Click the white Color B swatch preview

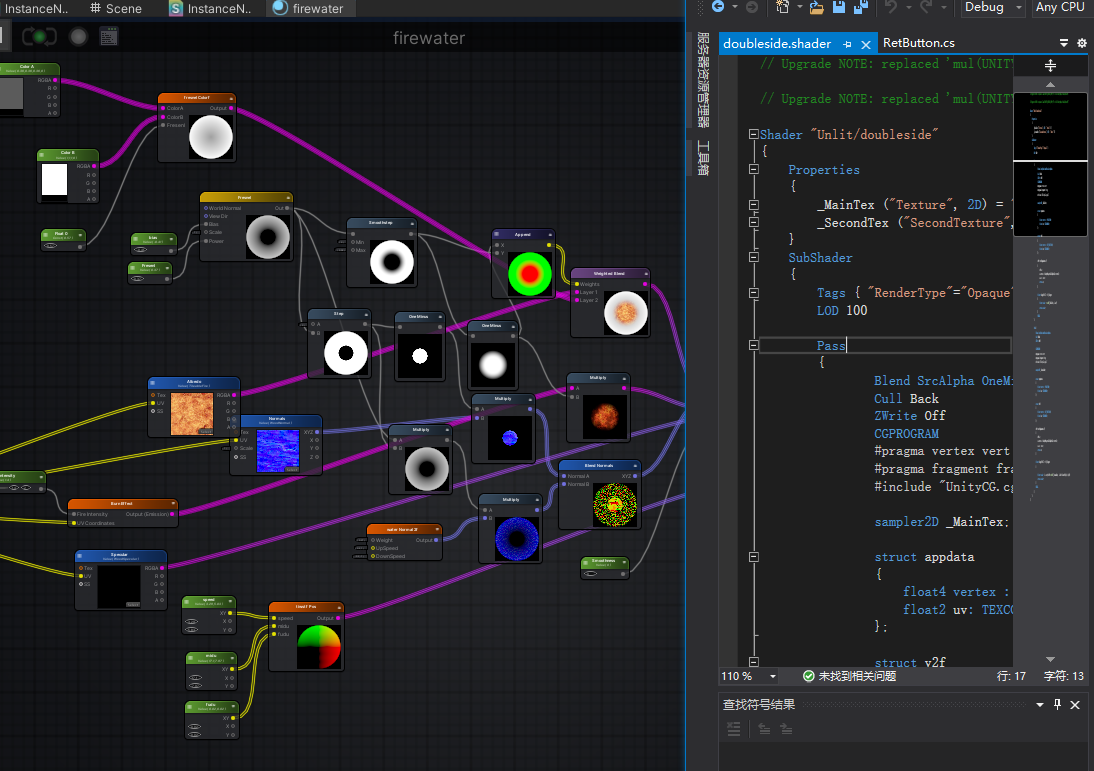pyautogui.click(x=53, y=181)
